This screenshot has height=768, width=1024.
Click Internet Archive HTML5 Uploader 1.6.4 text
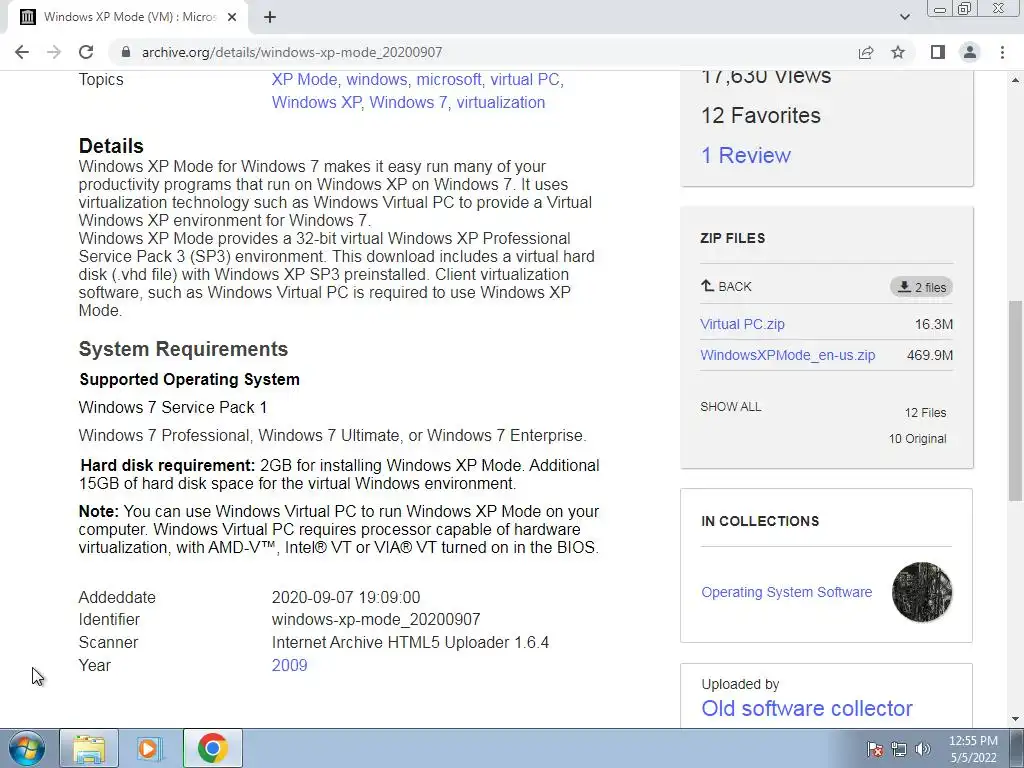click(410, 643)
